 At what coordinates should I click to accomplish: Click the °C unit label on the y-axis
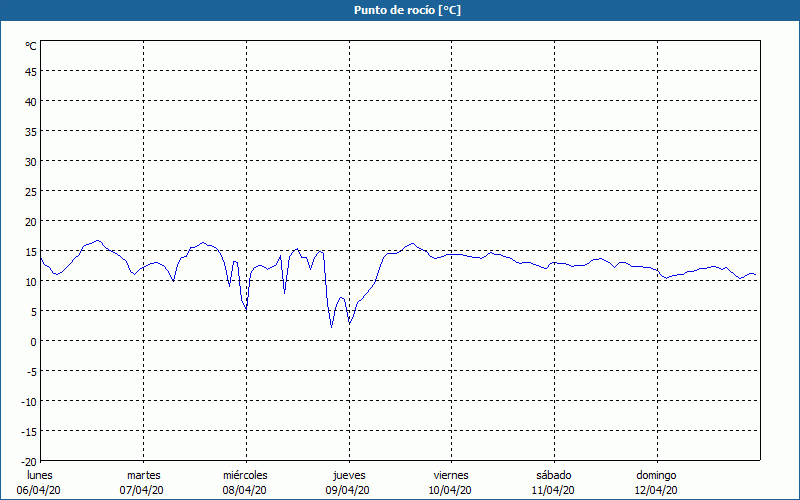[31, 46]
